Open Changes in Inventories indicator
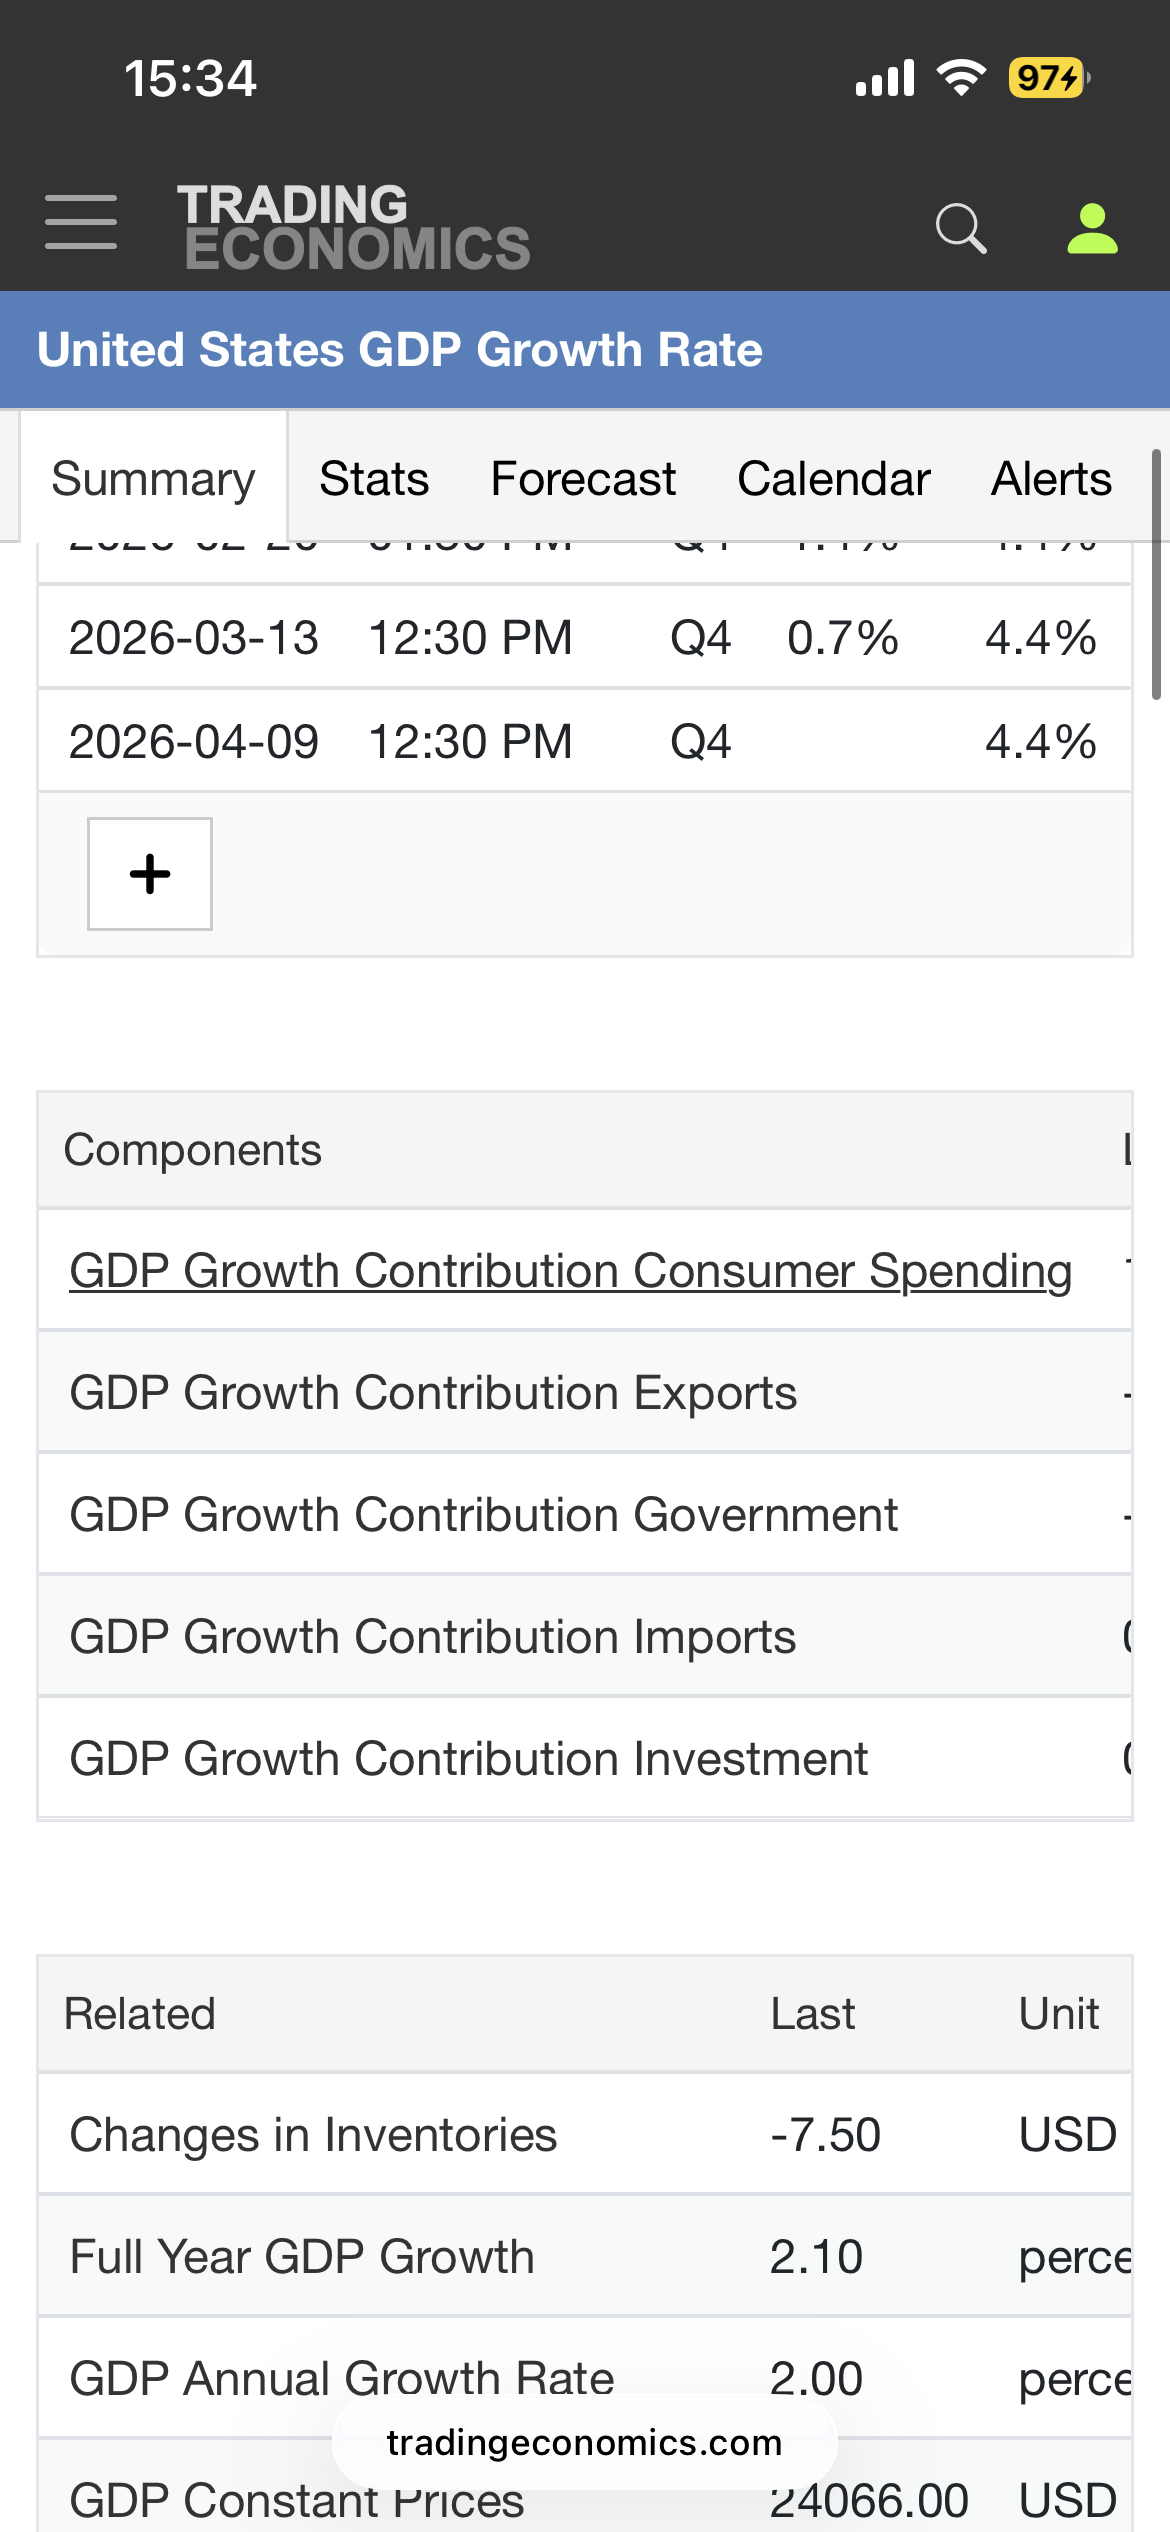The width and height of the screenshot is (1170, 2532). pos(313,2135)
